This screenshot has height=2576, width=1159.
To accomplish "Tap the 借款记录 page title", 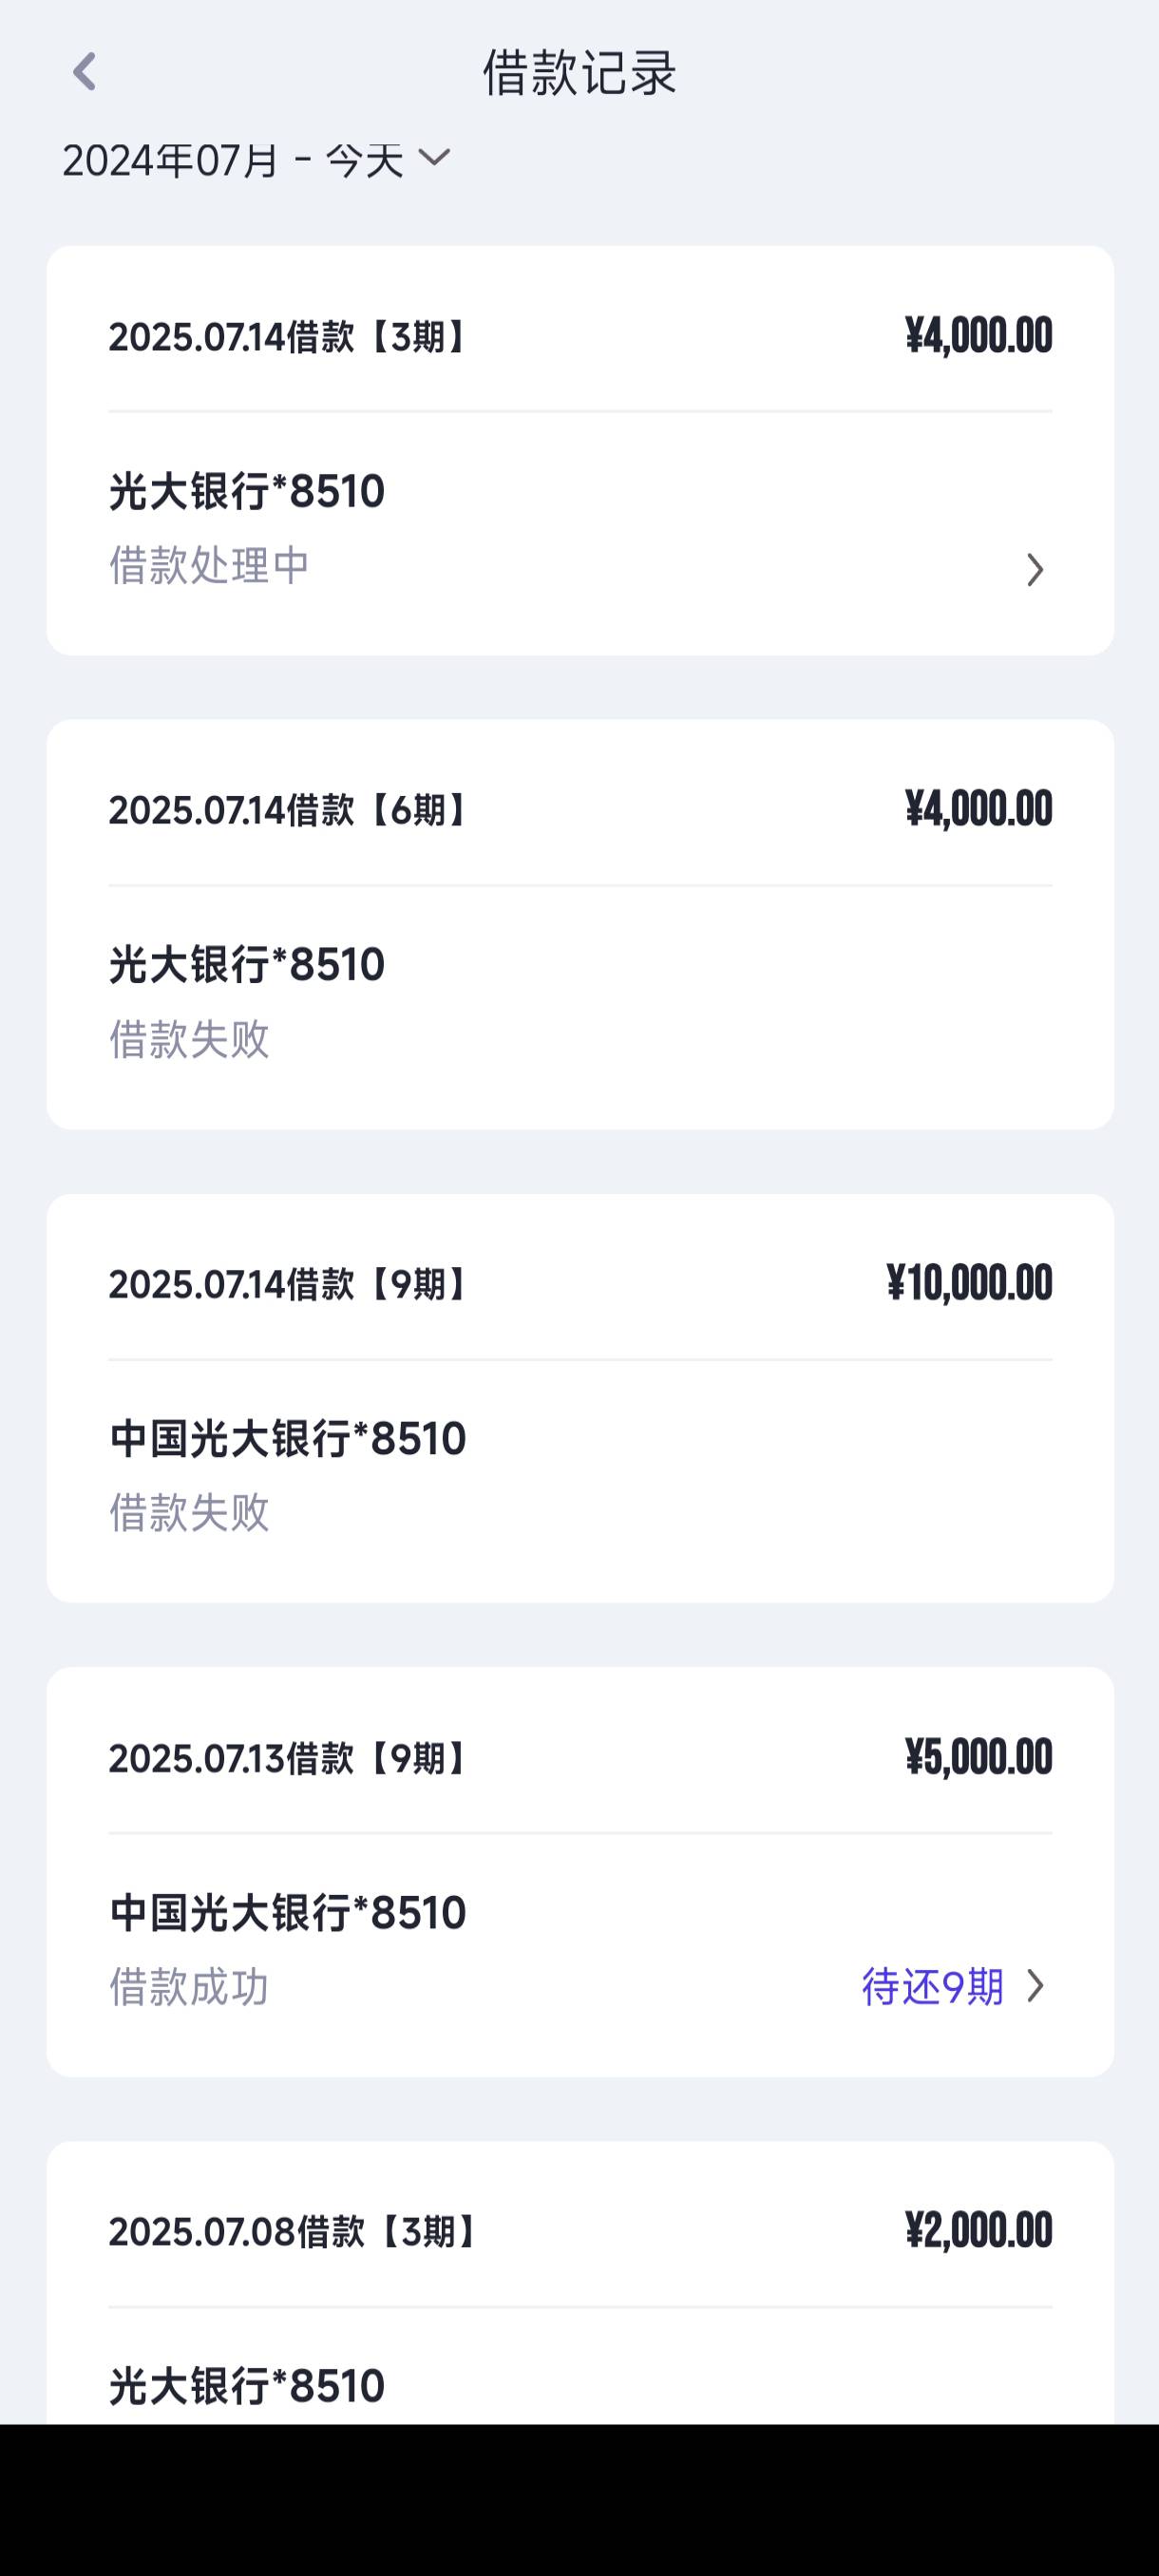I will tap(580, 72).
